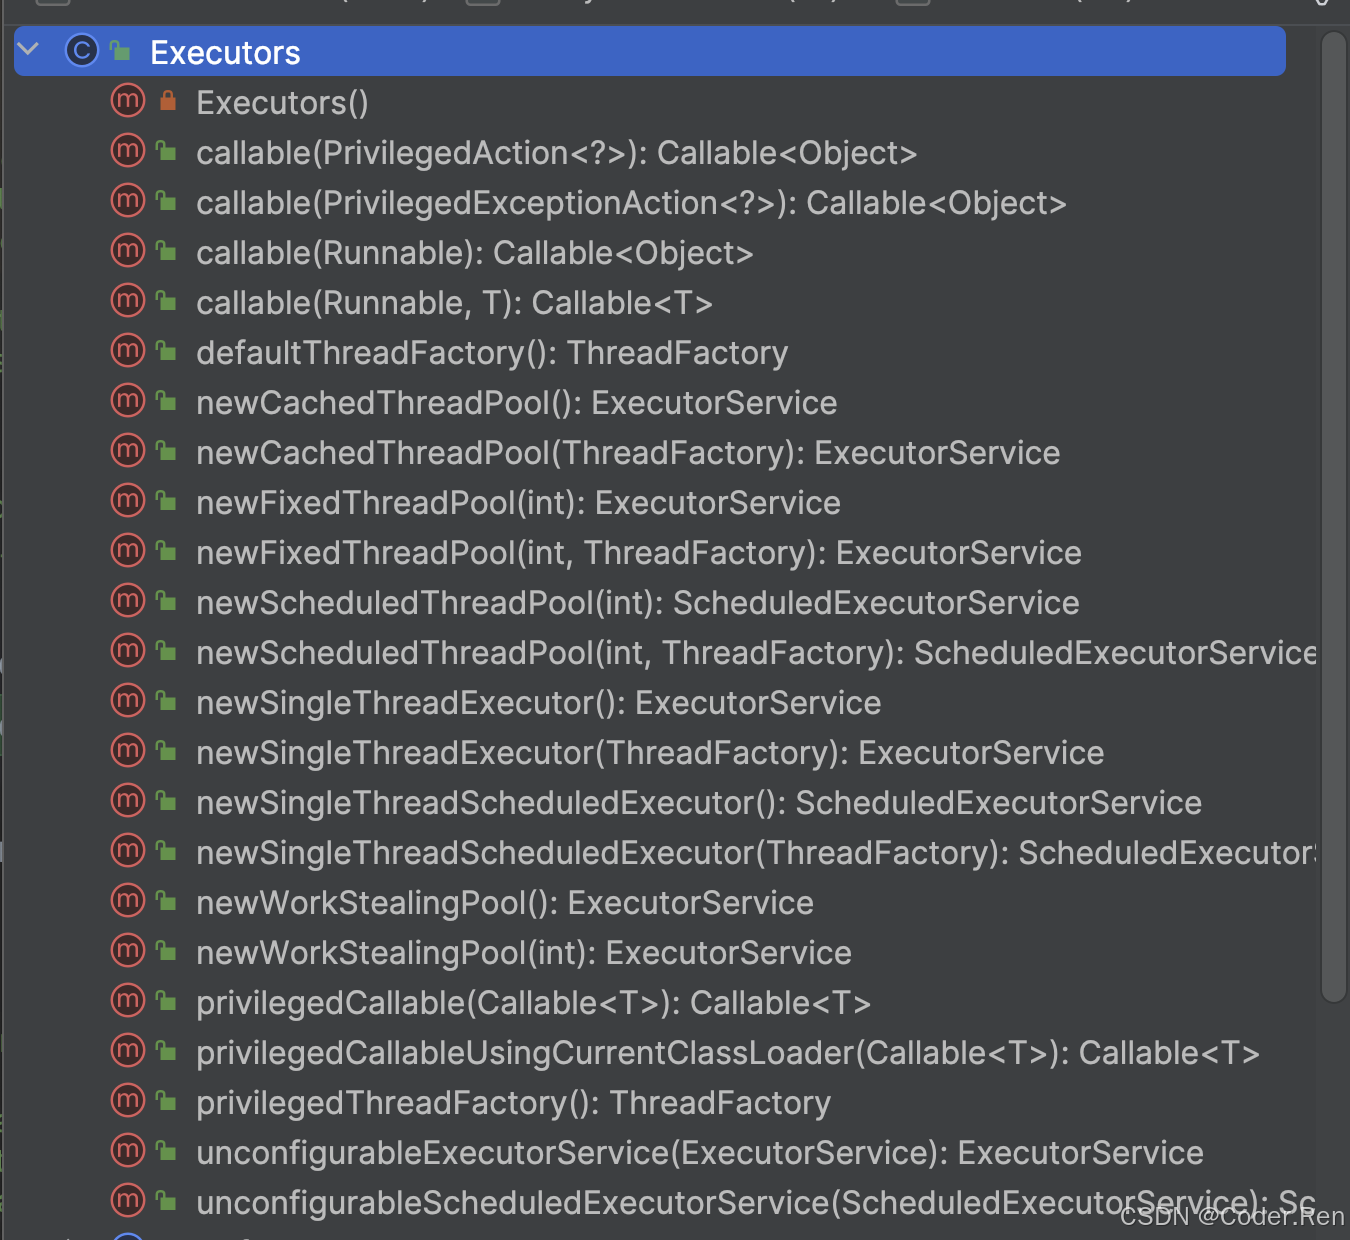Click method icon of callable(PrivilegedAction<?>)
The image size is (1350, 1240).
(128, 151)
